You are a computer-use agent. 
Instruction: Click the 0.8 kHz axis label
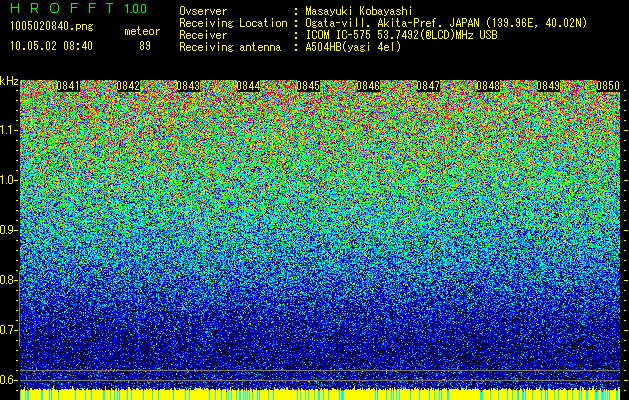(x=9, y=280)
